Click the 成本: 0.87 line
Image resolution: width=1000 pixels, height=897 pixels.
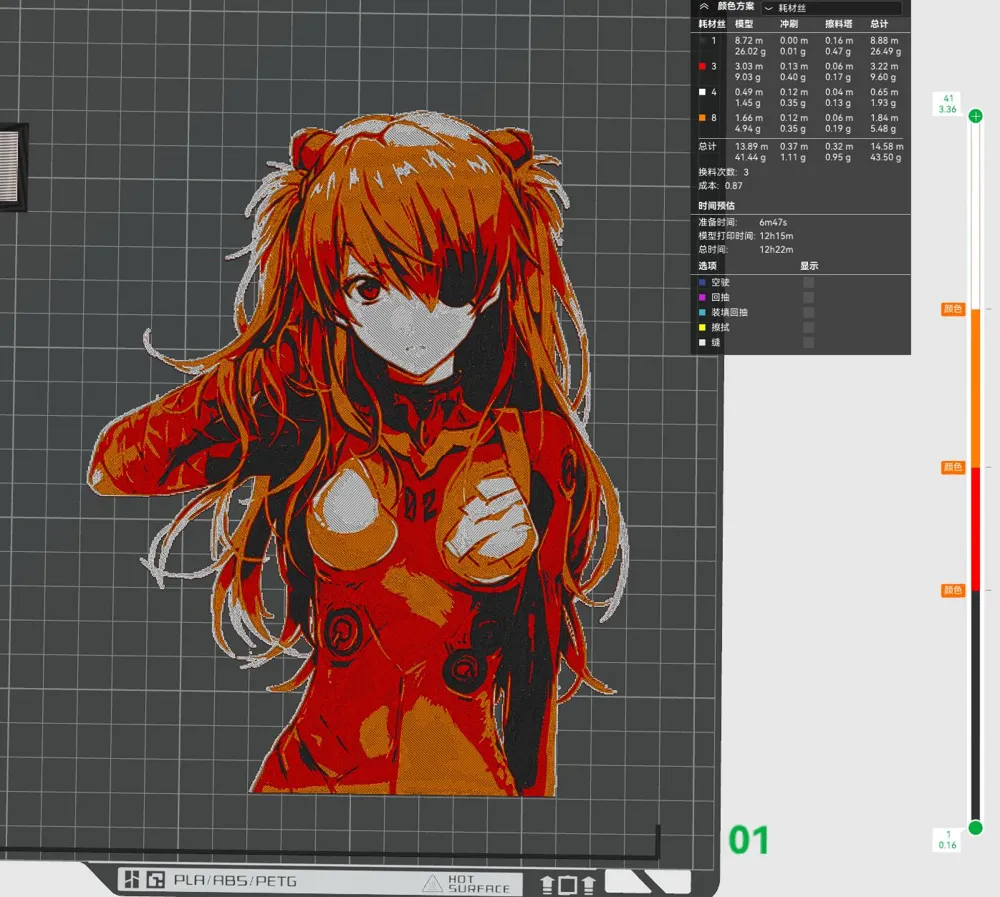(720, 186)
